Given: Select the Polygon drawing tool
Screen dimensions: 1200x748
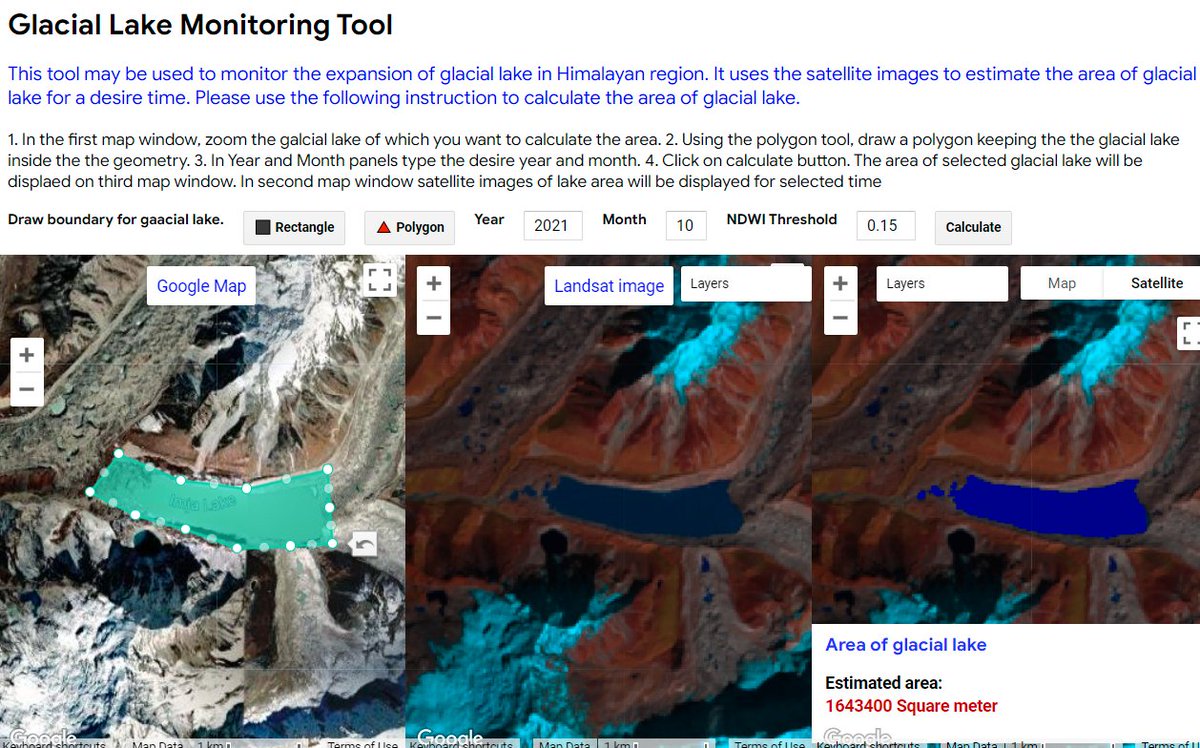Looking at the screenshot, I should point(410,227).
